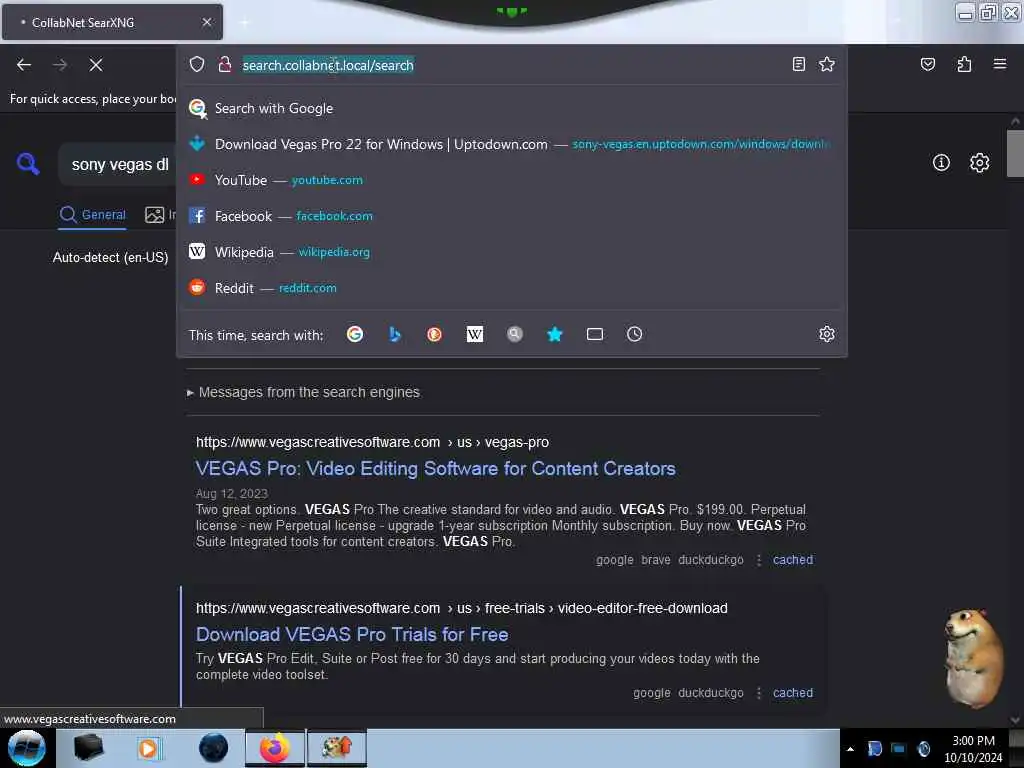Viewport: 1024px width, 768px height.
Task: Open Firefox from the taskbar
Action: (x=275, y=748)
